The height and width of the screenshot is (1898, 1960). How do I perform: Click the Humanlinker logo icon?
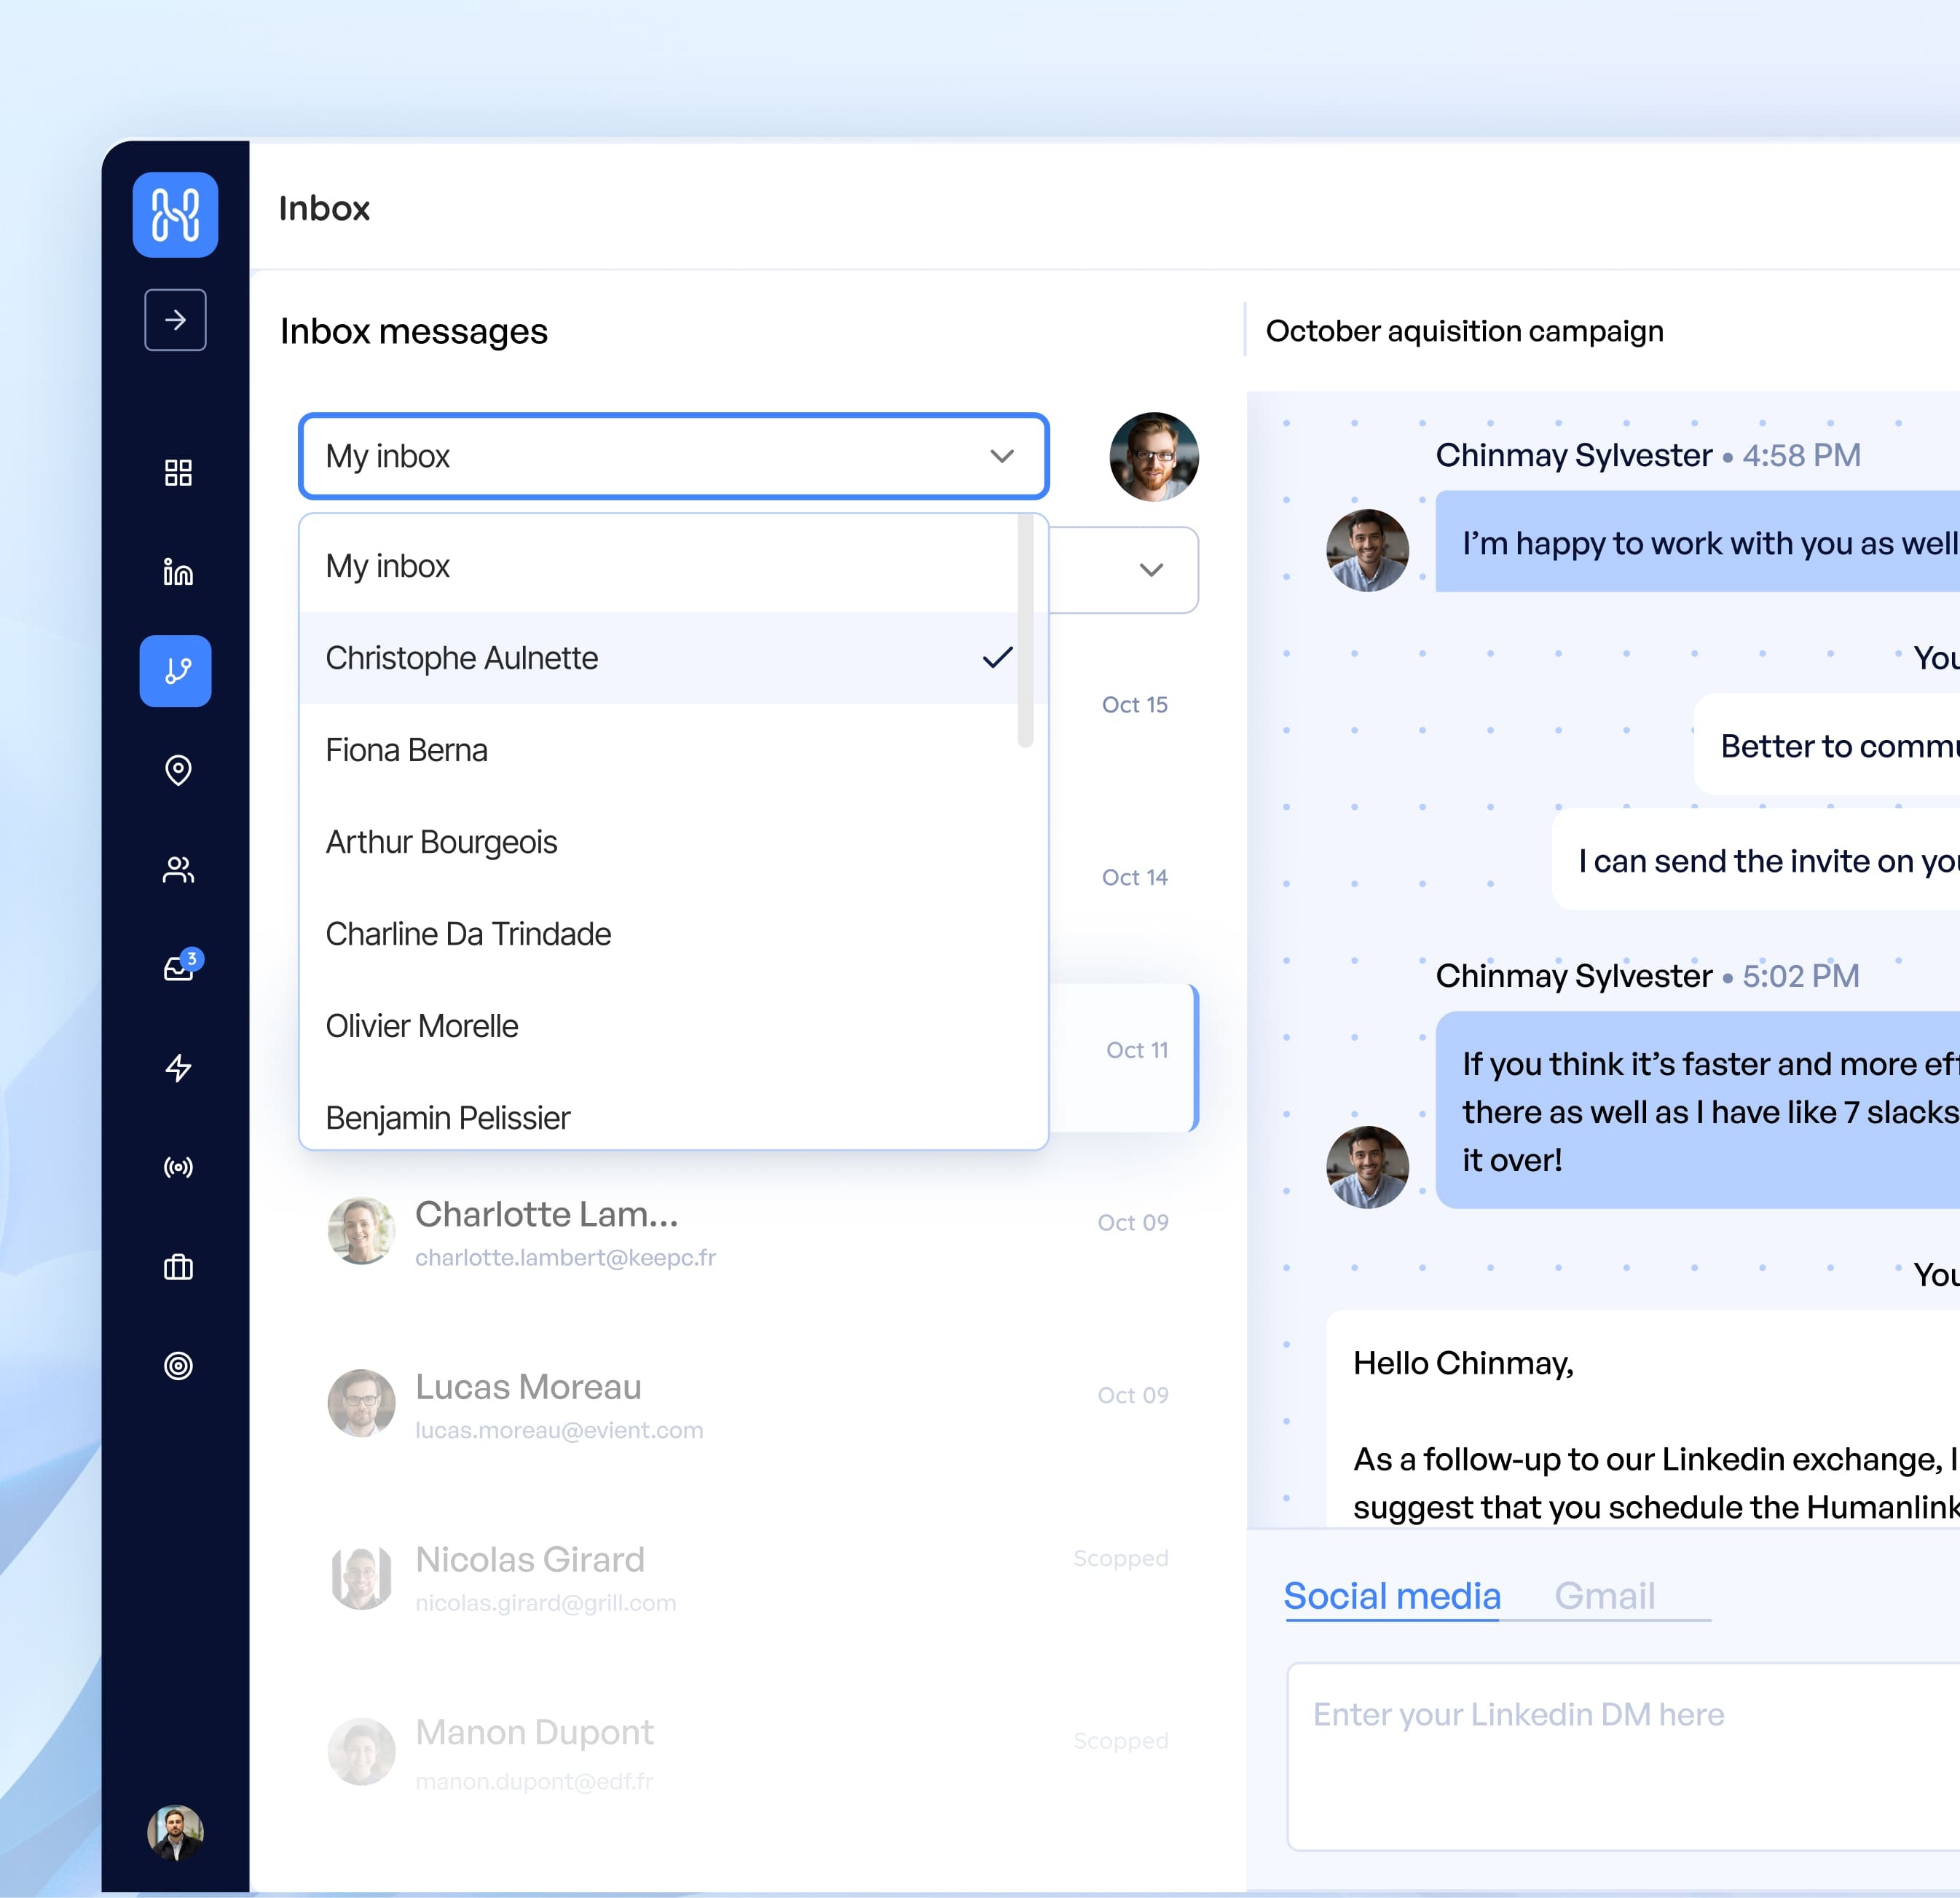pos(175,215)
